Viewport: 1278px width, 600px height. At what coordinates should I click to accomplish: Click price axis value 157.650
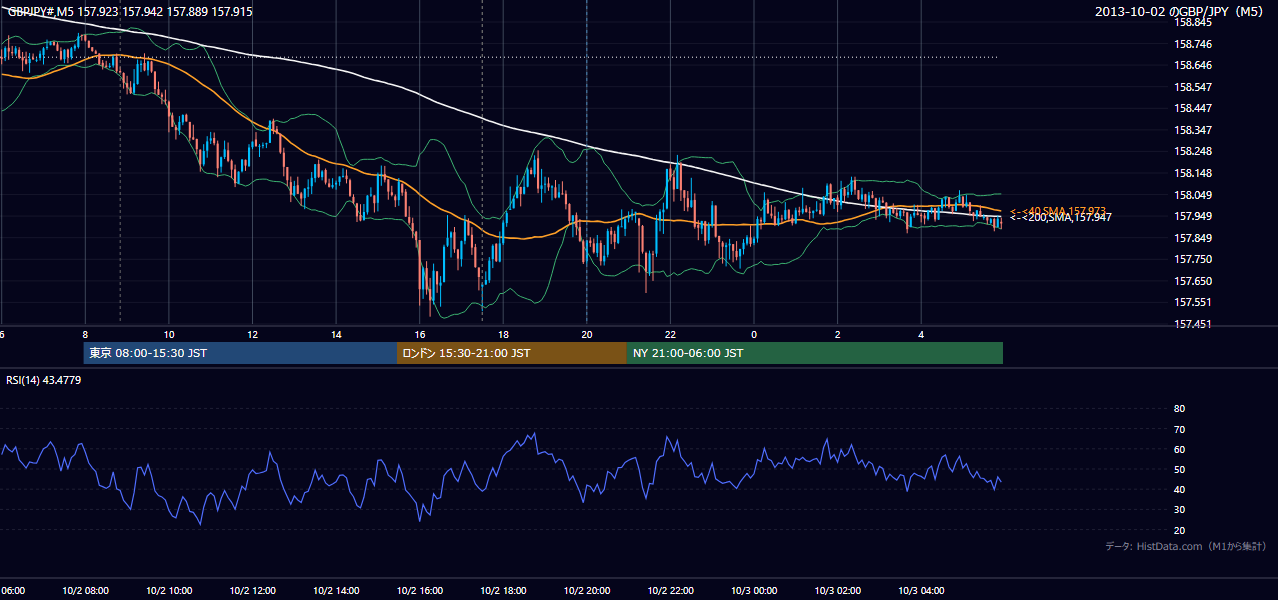1193,281
